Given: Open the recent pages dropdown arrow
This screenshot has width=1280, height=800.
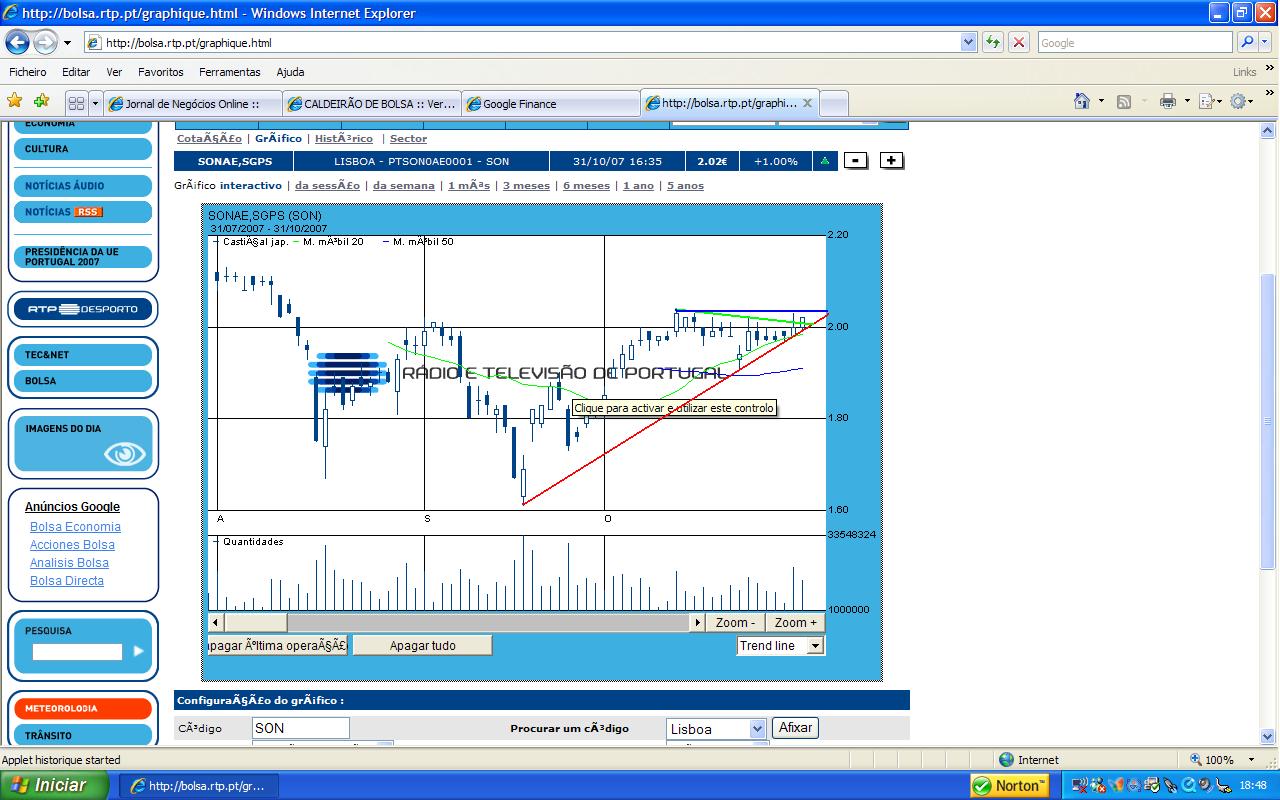Looking at the screenshot, I should coord(67,43).
